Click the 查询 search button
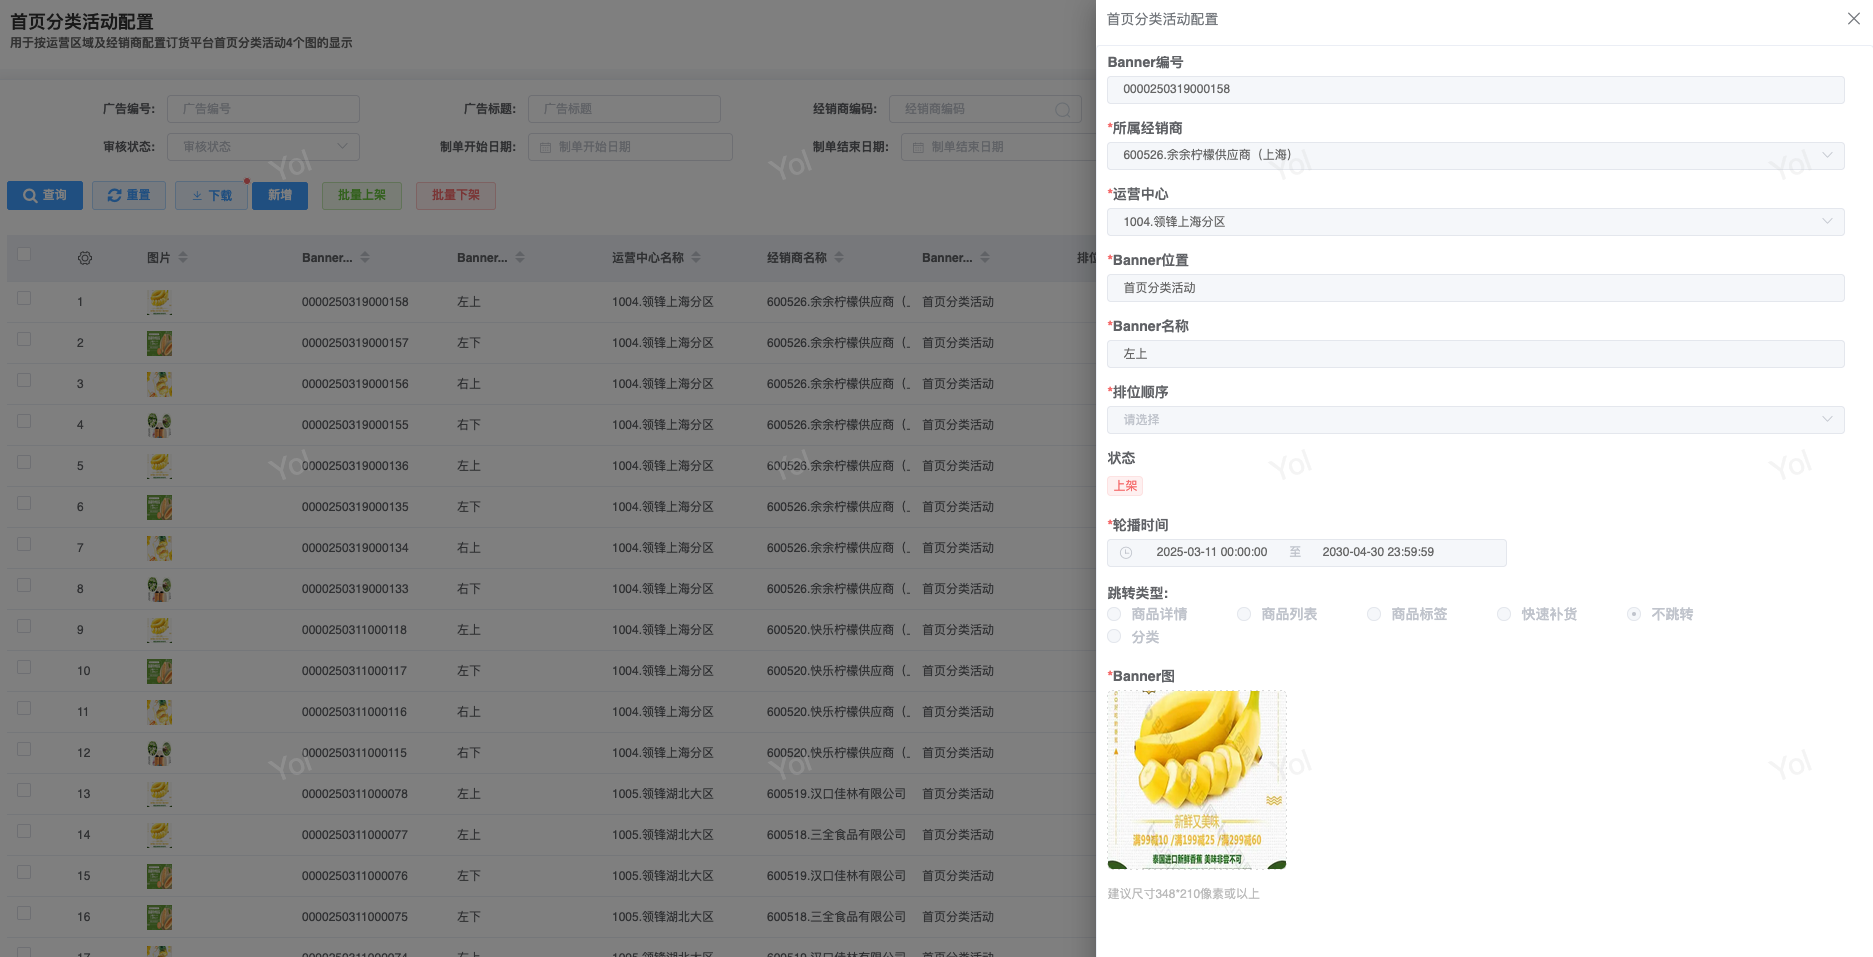Viewport: 1873px width, 957px height. pos(45,196)
